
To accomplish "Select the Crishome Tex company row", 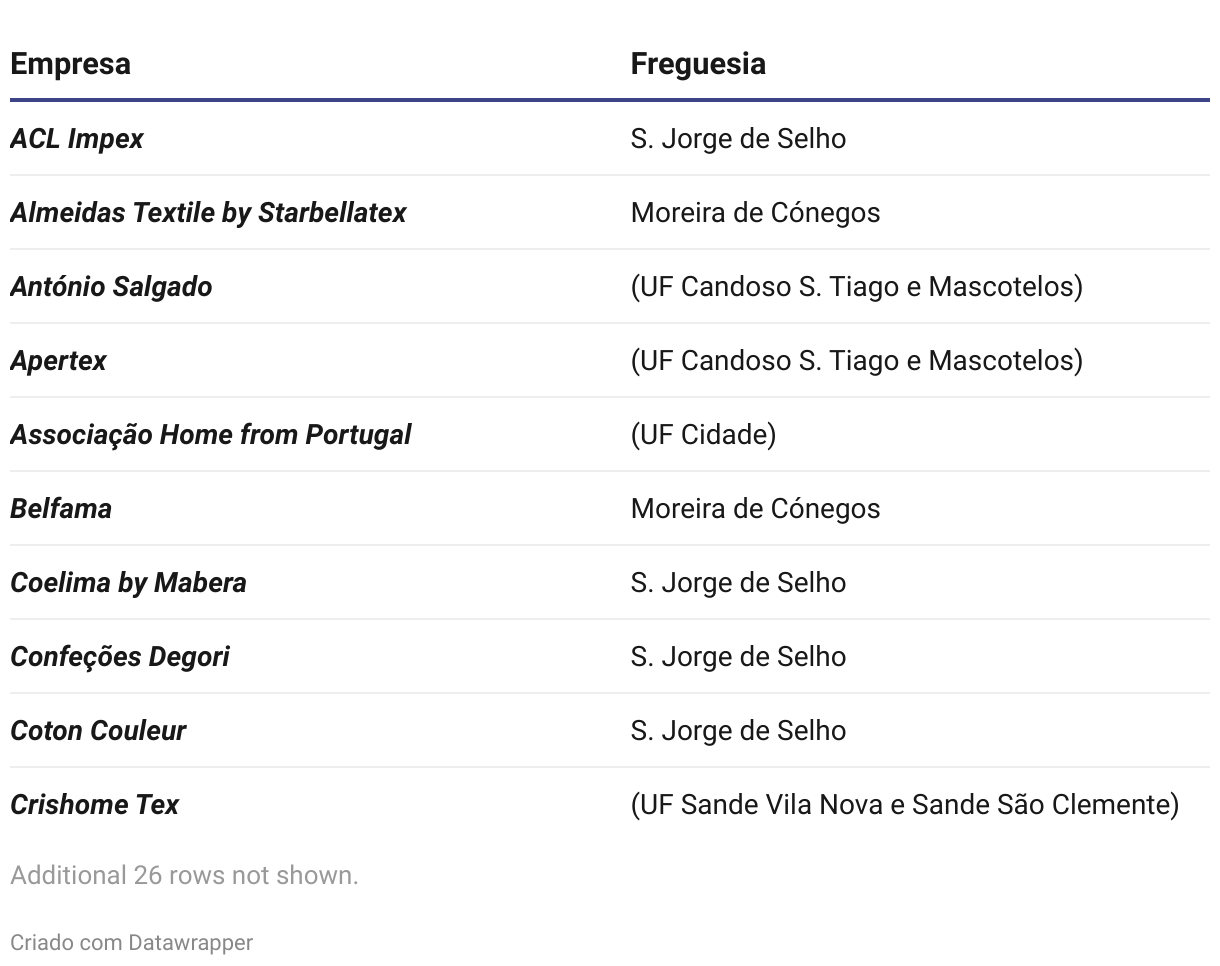I will click(610, 804).
